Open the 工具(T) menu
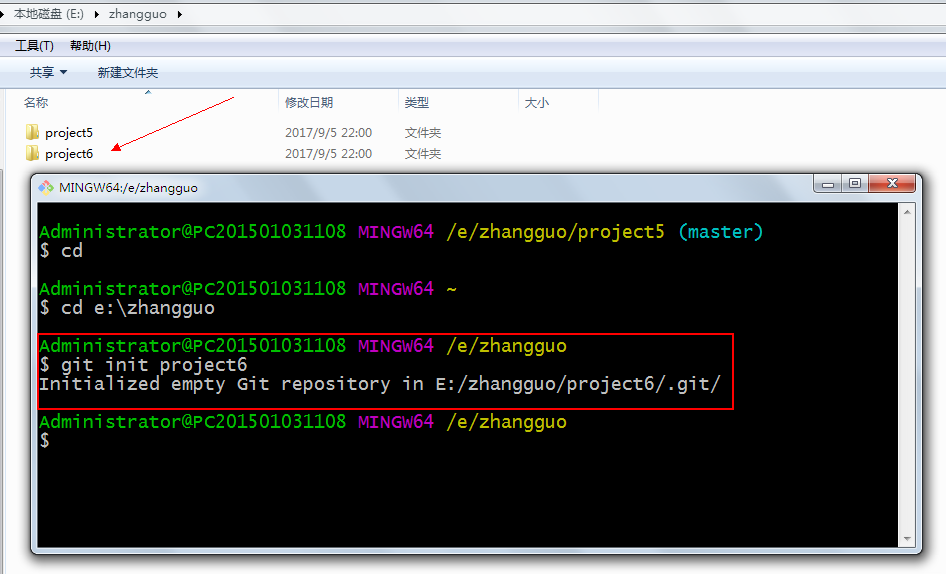Screen dimensions: 946x574 [x=34, y=46]
